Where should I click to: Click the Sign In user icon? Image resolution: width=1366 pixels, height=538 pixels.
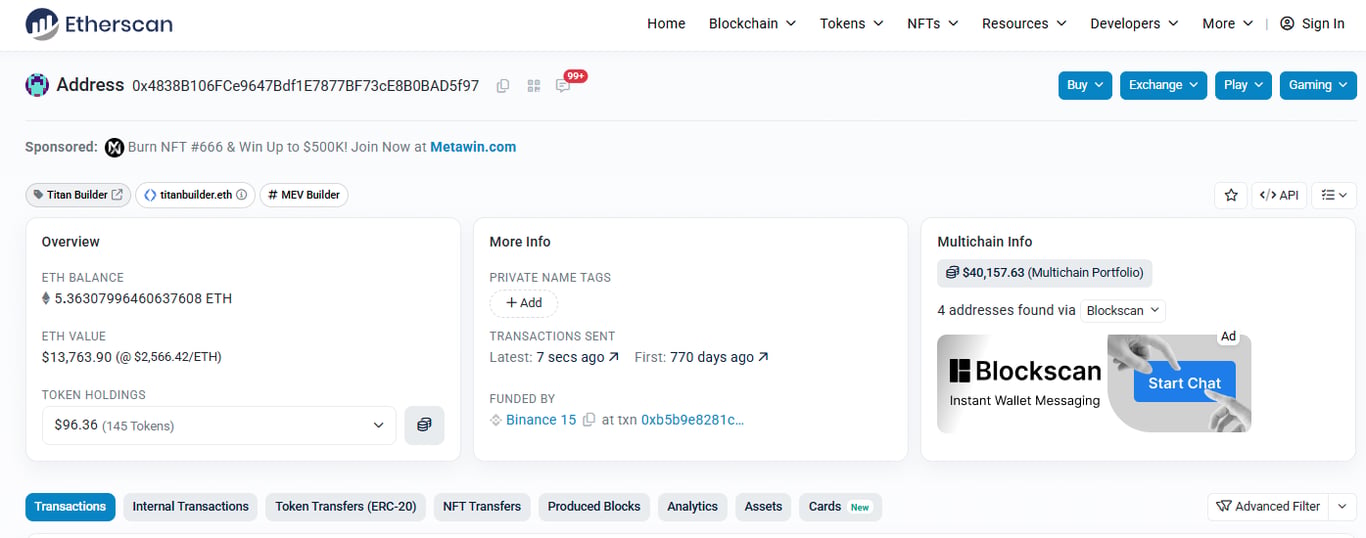(x=1287, y=24)
